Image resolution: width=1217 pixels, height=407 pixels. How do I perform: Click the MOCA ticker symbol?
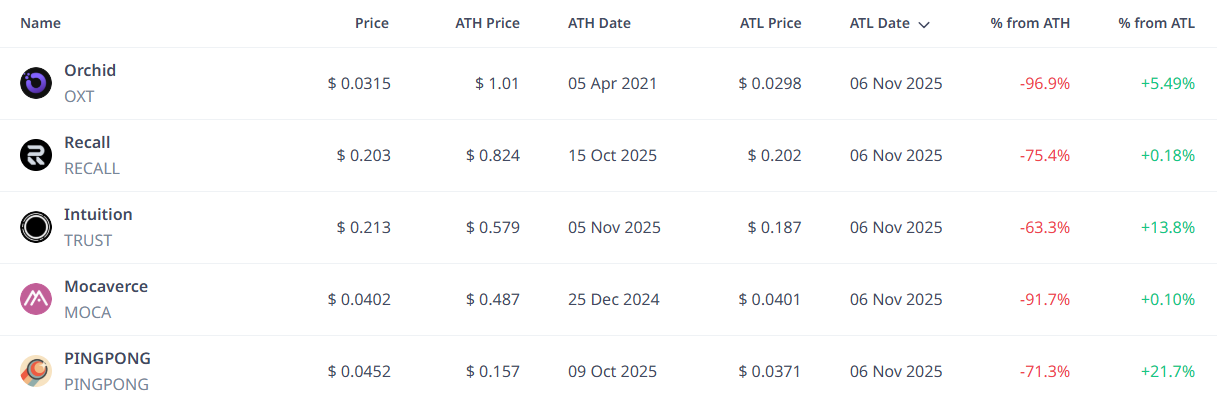(x=87, y=313)
